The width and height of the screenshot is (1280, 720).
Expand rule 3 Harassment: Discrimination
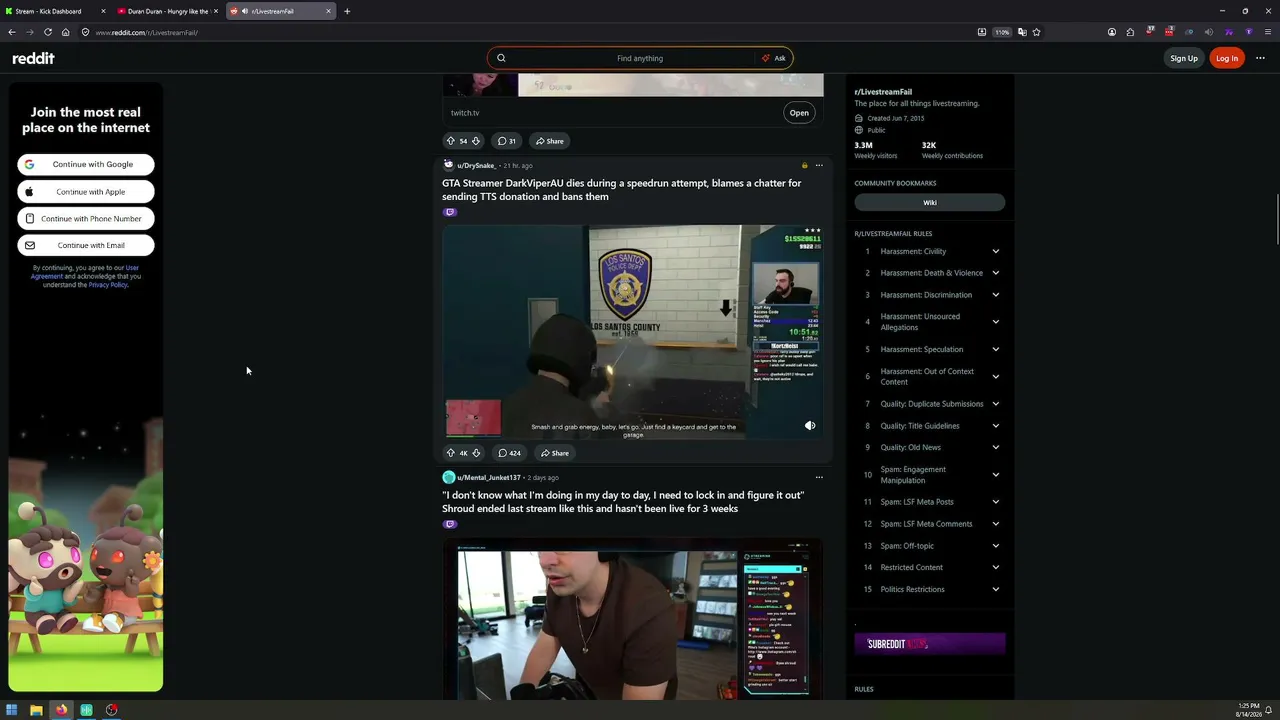[x=995, y=295]
